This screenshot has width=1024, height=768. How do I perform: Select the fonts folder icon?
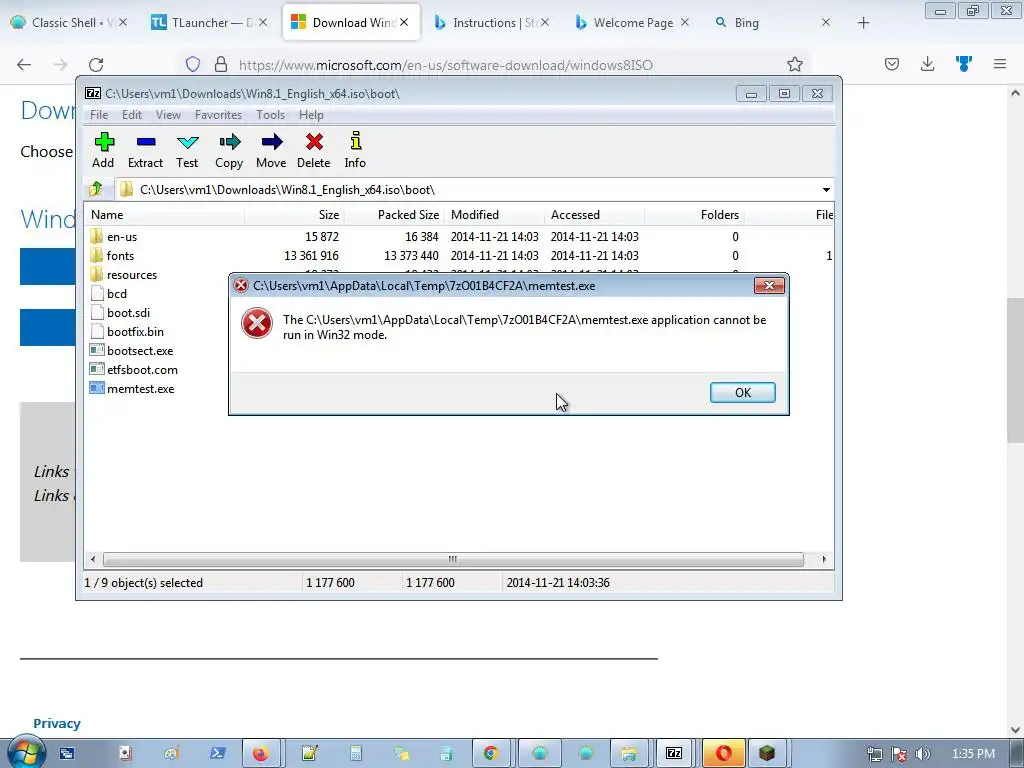(97, 255)
